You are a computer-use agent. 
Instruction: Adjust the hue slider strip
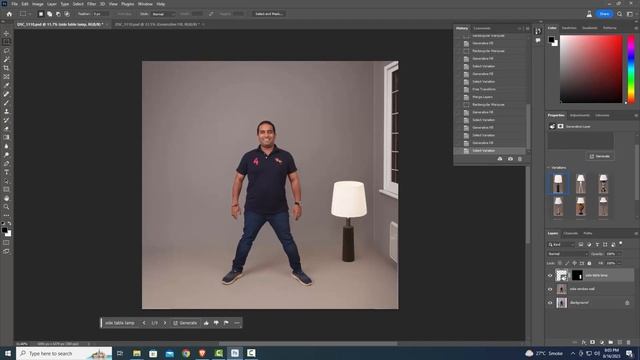point(631,69)
